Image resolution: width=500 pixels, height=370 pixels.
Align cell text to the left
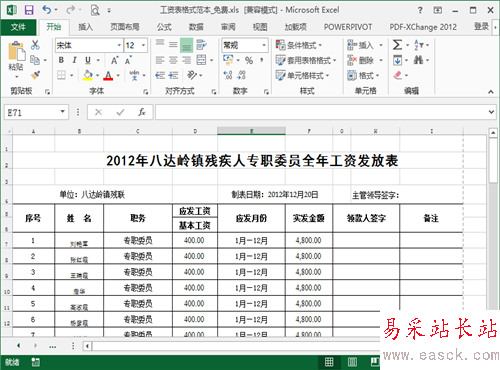160,60
